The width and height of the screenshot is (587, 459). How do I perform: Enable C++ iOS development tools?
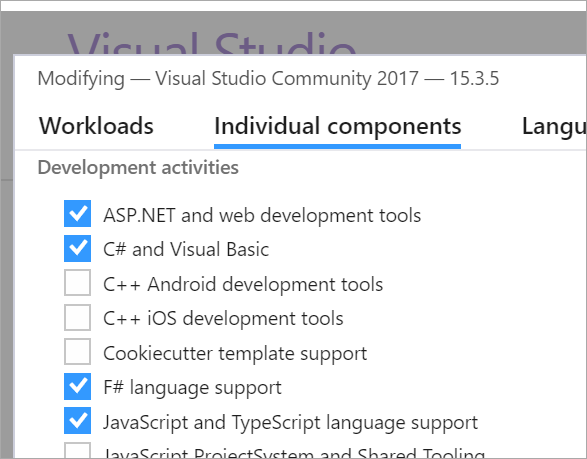coord(77,317)
